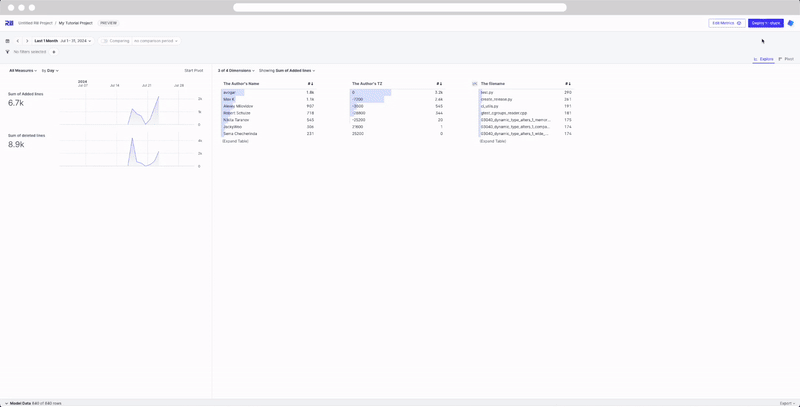Open the user avatar icon

[x=790, y=23]
